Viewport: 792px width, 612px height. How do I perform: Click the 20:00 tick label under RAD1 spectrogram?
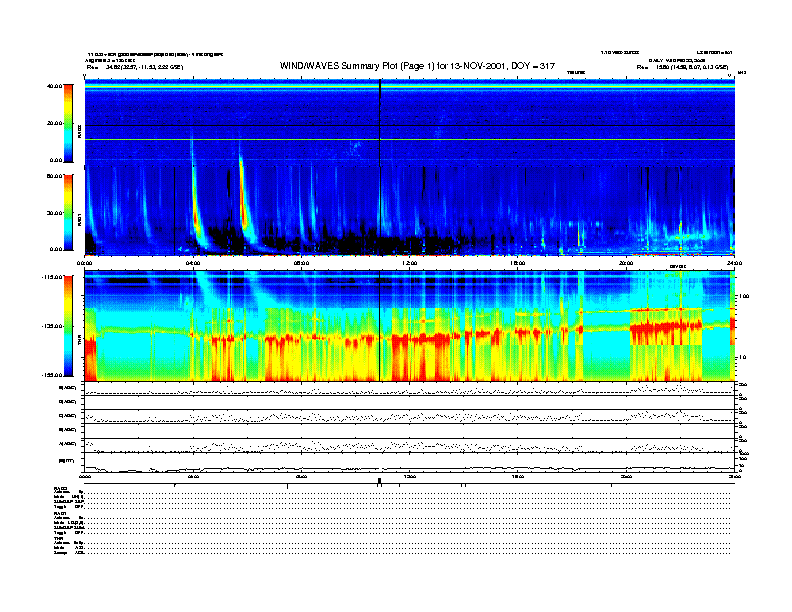(x=626, y=263)
